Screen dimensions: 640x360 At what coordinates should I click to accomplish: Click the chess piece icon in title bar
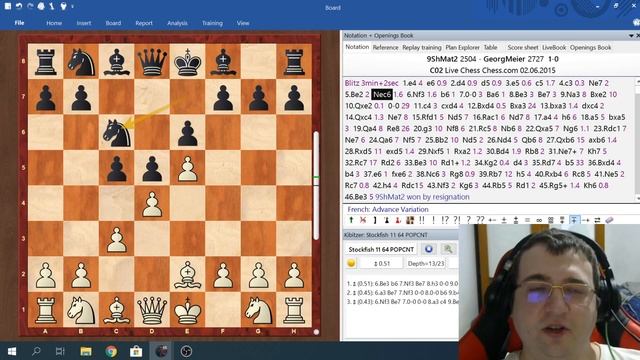tap(52, 6)
